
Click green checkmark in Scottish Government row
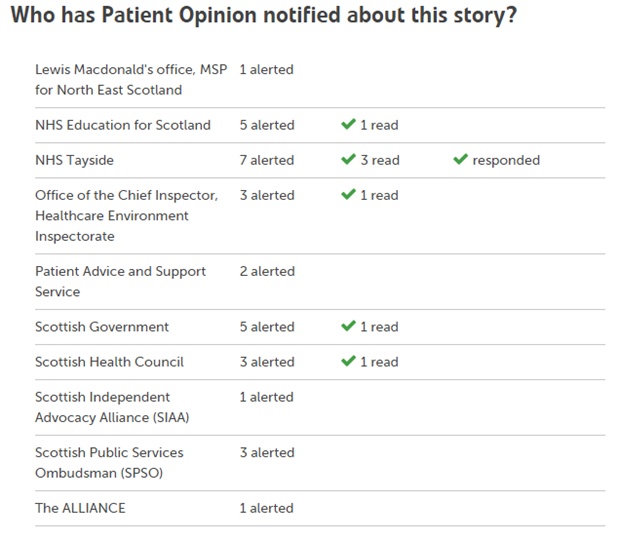[348, 326]
